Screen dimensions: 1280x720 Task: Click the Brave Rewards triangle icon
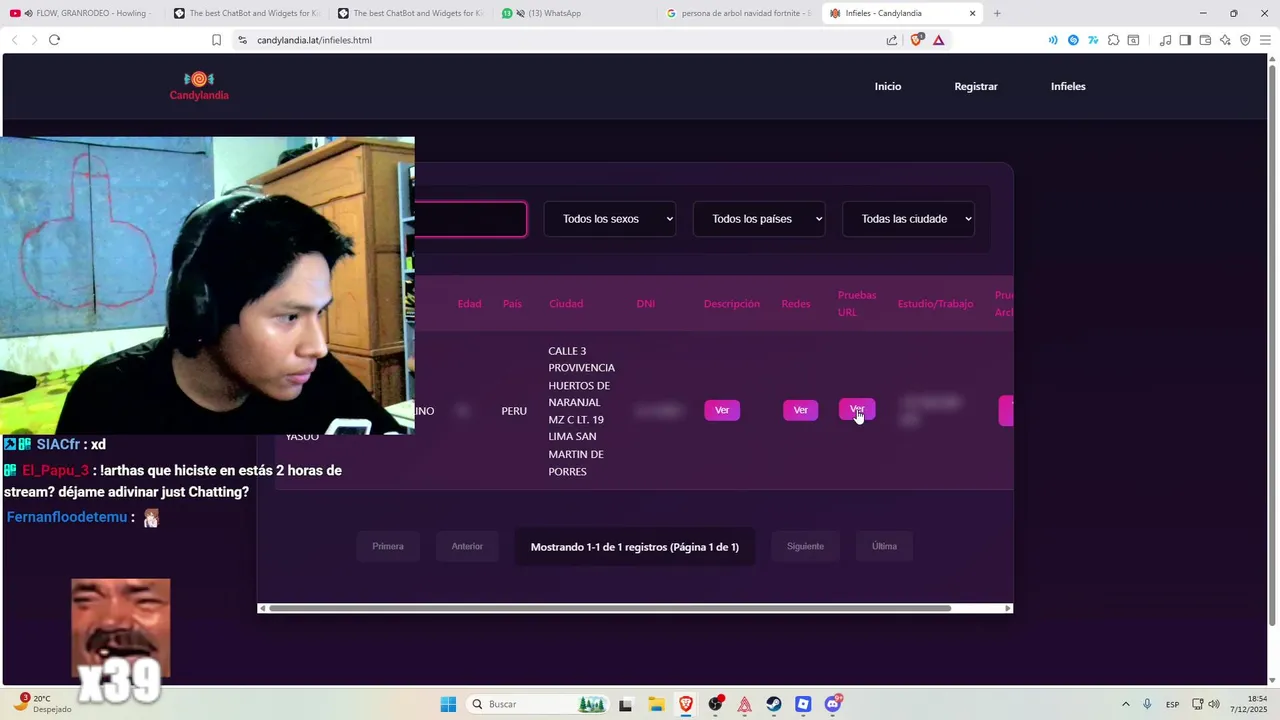click(938, 40)
